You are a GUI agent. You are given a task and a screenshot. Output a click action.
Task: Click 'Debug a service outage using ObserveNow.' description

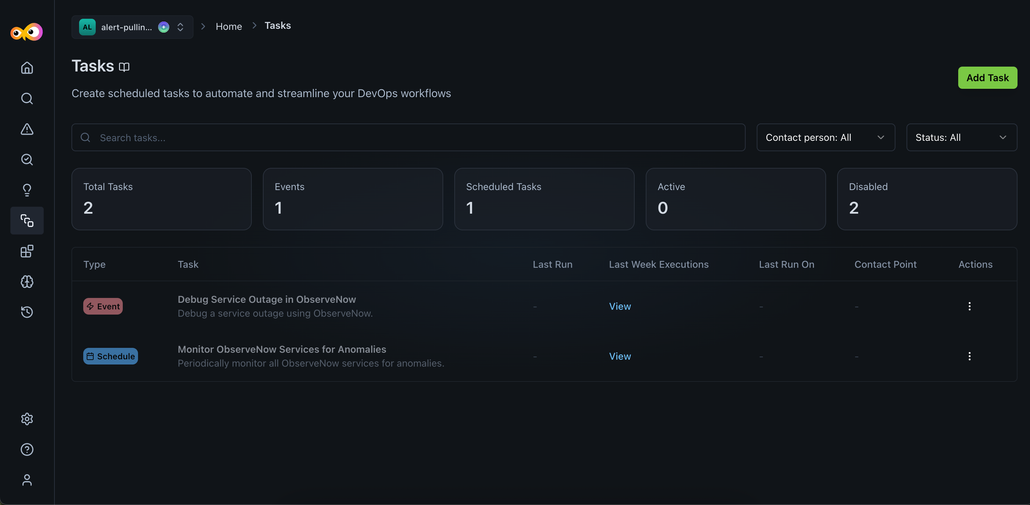tap(275, 313)
